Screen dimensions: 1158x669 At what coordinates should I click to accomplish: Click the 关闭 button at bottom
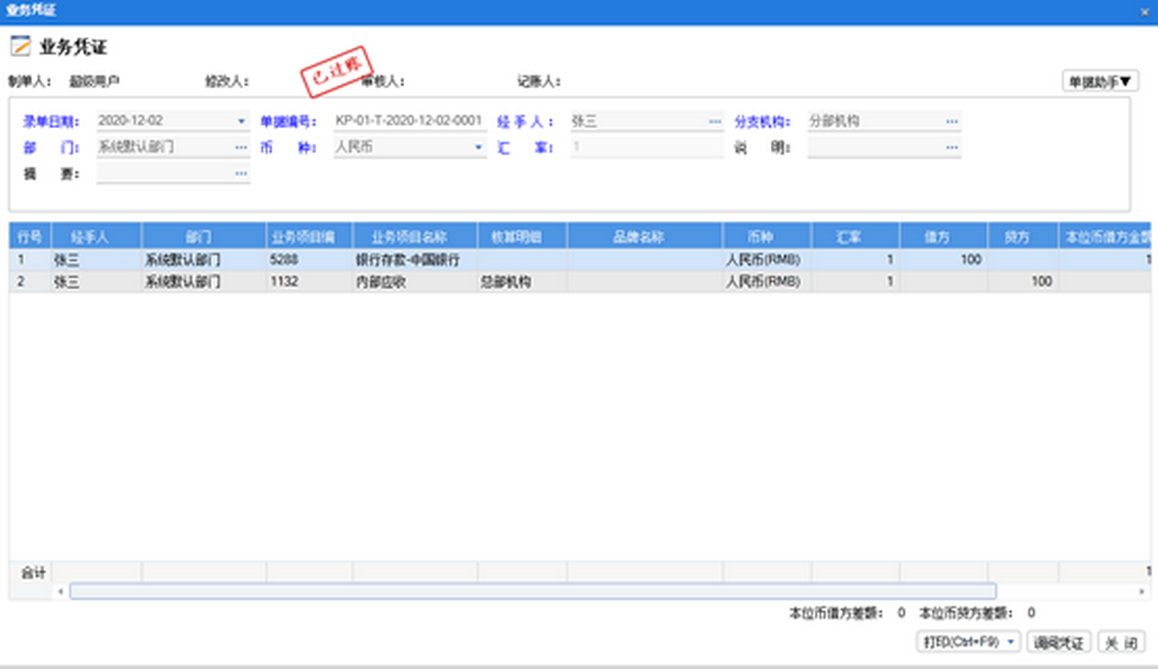[x=1121, y=642]
